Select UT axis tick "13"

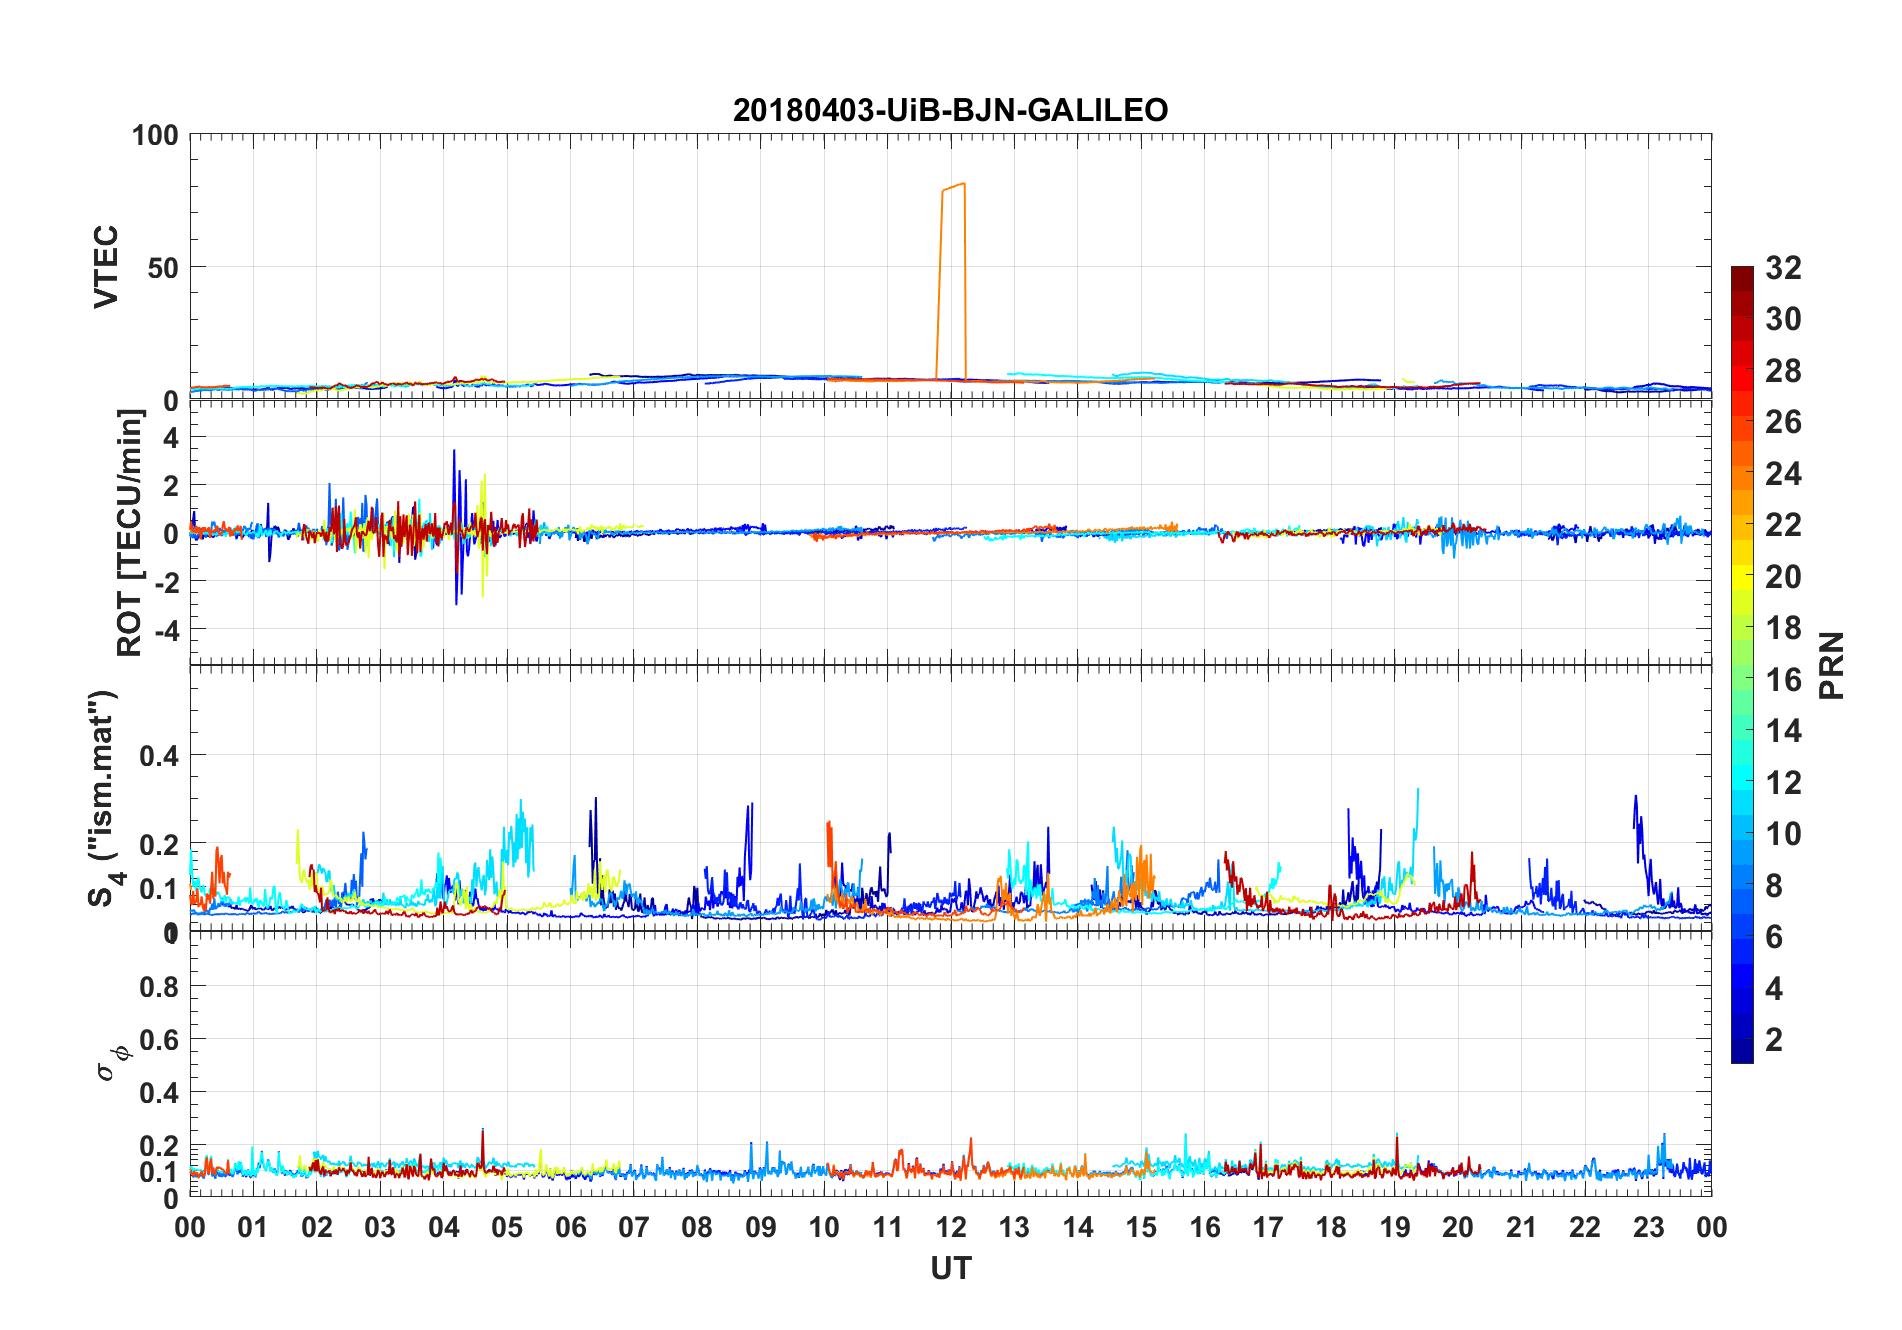[x=1014, y=1228]
